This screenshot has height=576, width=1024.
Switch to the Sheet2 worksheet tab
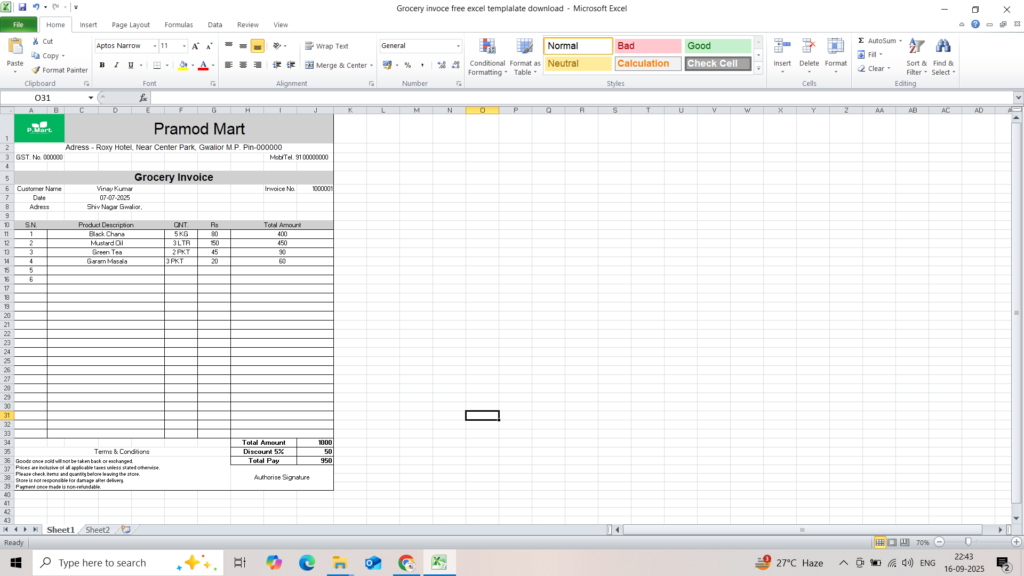coord(97,529)
